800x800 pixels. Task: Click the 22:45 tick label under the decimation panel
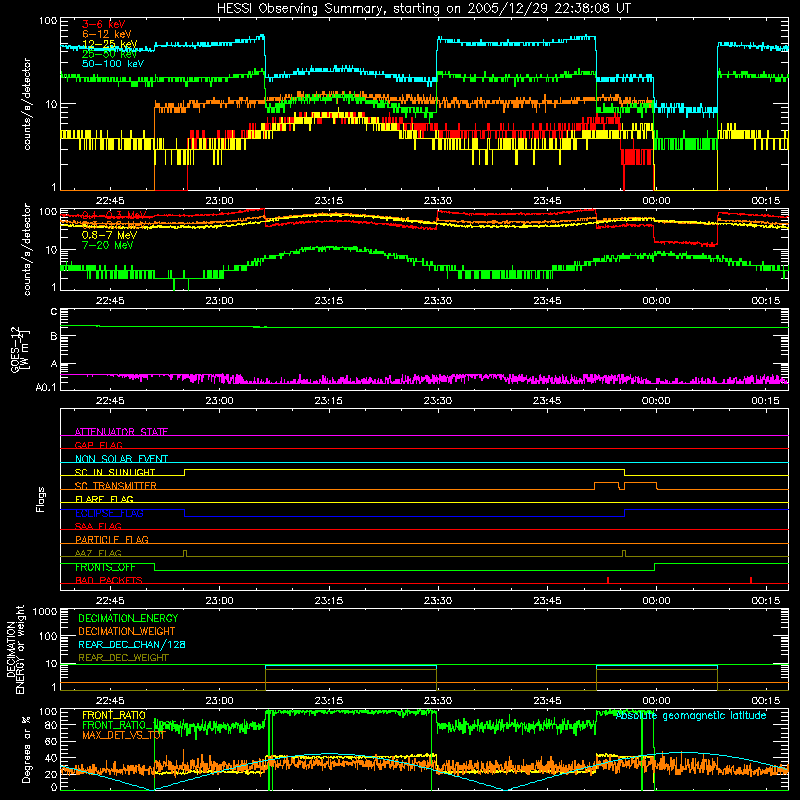click(x=110, y=701)
